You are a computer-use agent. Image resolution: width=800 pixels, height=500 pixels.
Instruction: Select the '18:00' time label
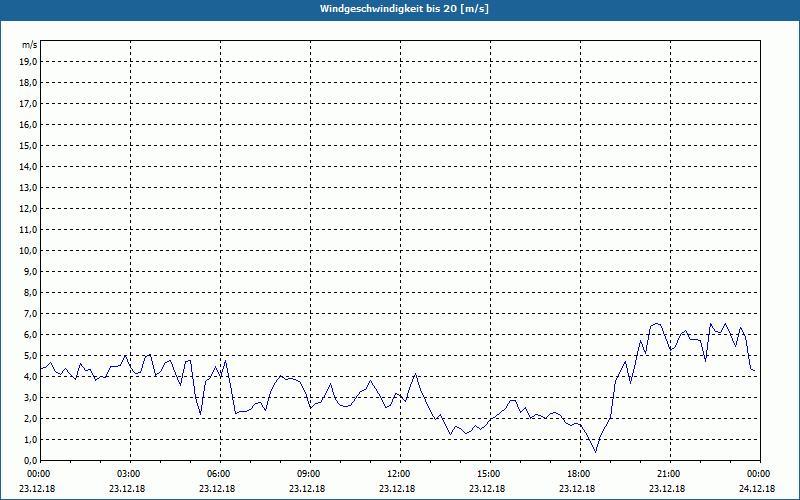pyautogui.click(x=578, y=474)
